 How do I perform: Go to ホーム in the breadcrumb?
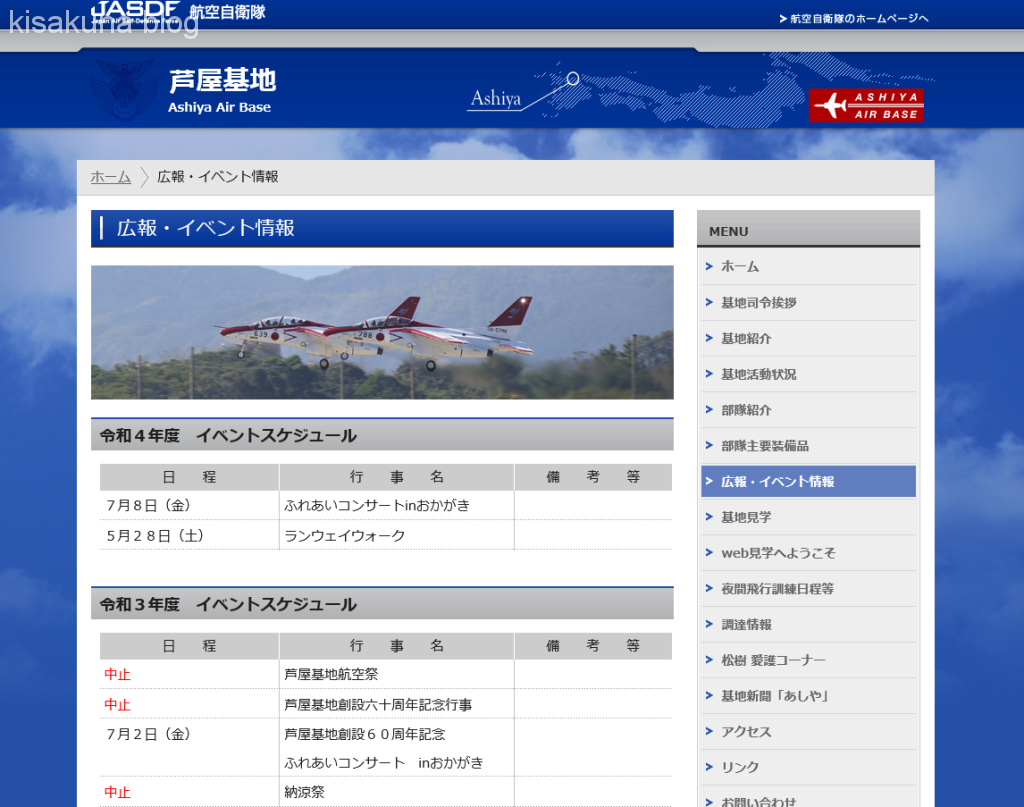coord(110,177)
